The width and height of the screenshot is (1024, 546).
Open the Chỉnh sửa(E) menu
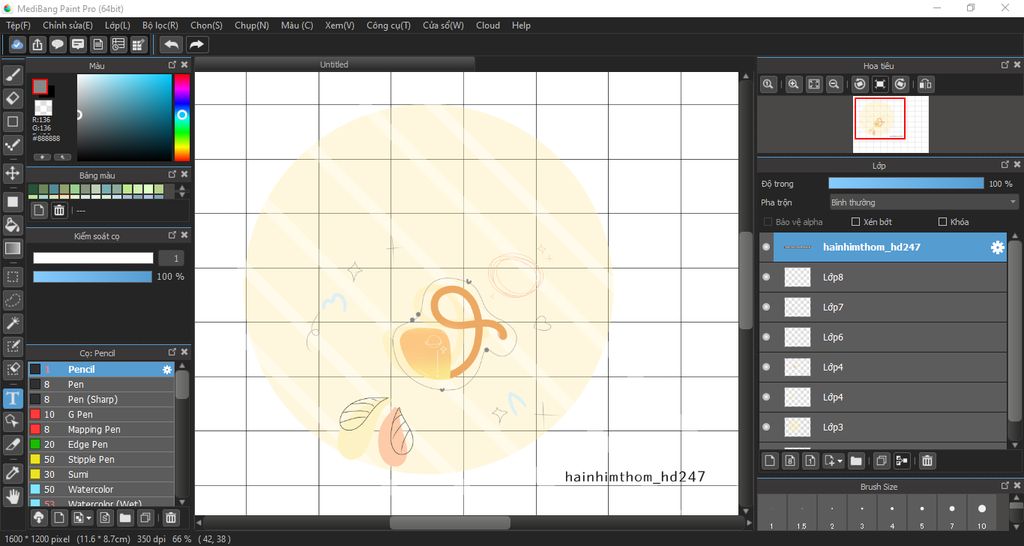(68, 25)
